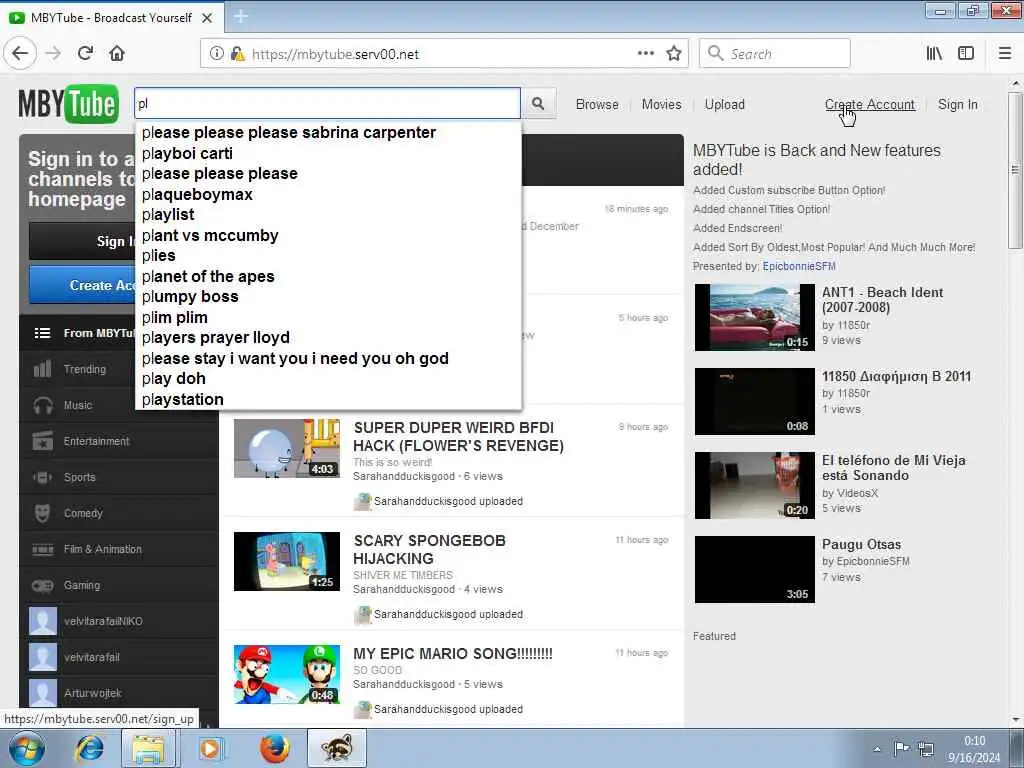Open SUPER DUPER WEIRD BFDI HACK title
Screen dimensions: 1024x768
pos(458,436)
